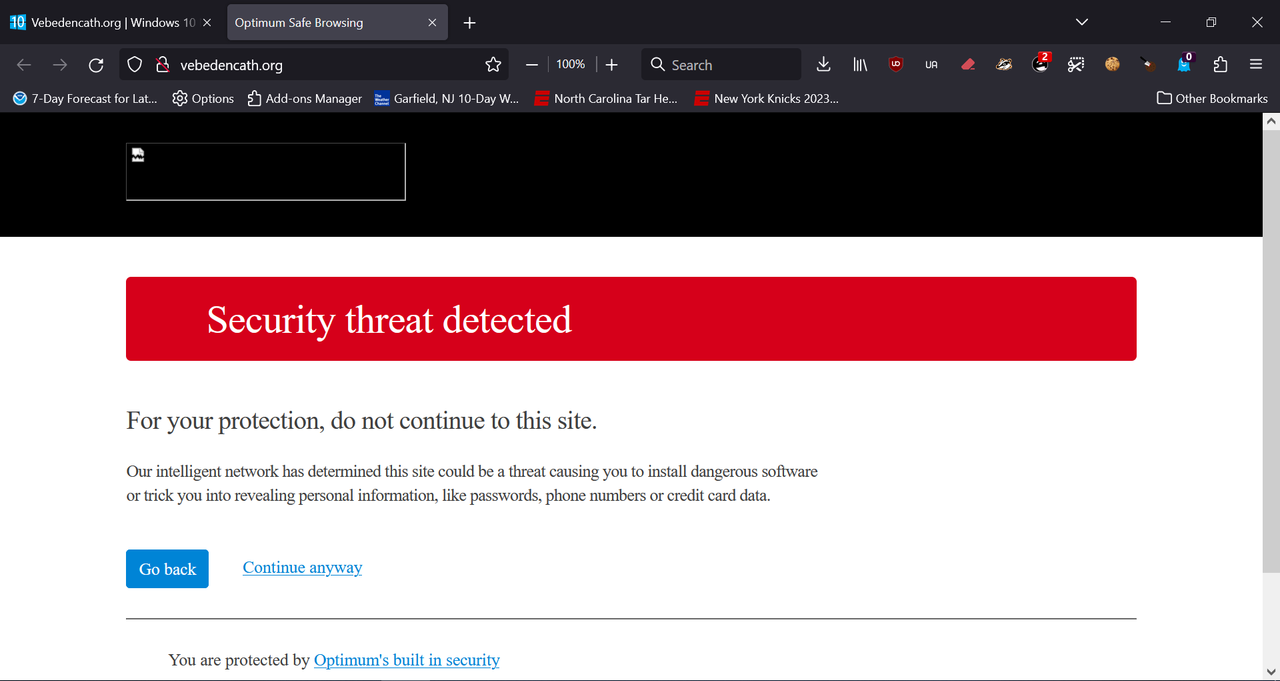1280x681 pixels.
Task: Zoom in using the plus button
Action: click(612, 65)
